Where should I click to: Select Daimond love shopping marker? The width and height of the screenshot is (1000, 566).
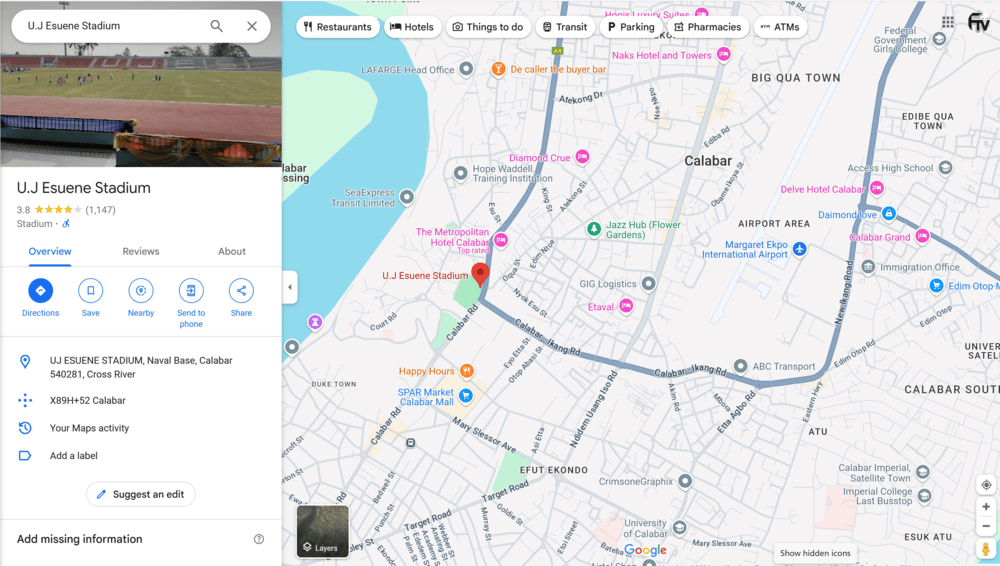click(x=888, y=214)
